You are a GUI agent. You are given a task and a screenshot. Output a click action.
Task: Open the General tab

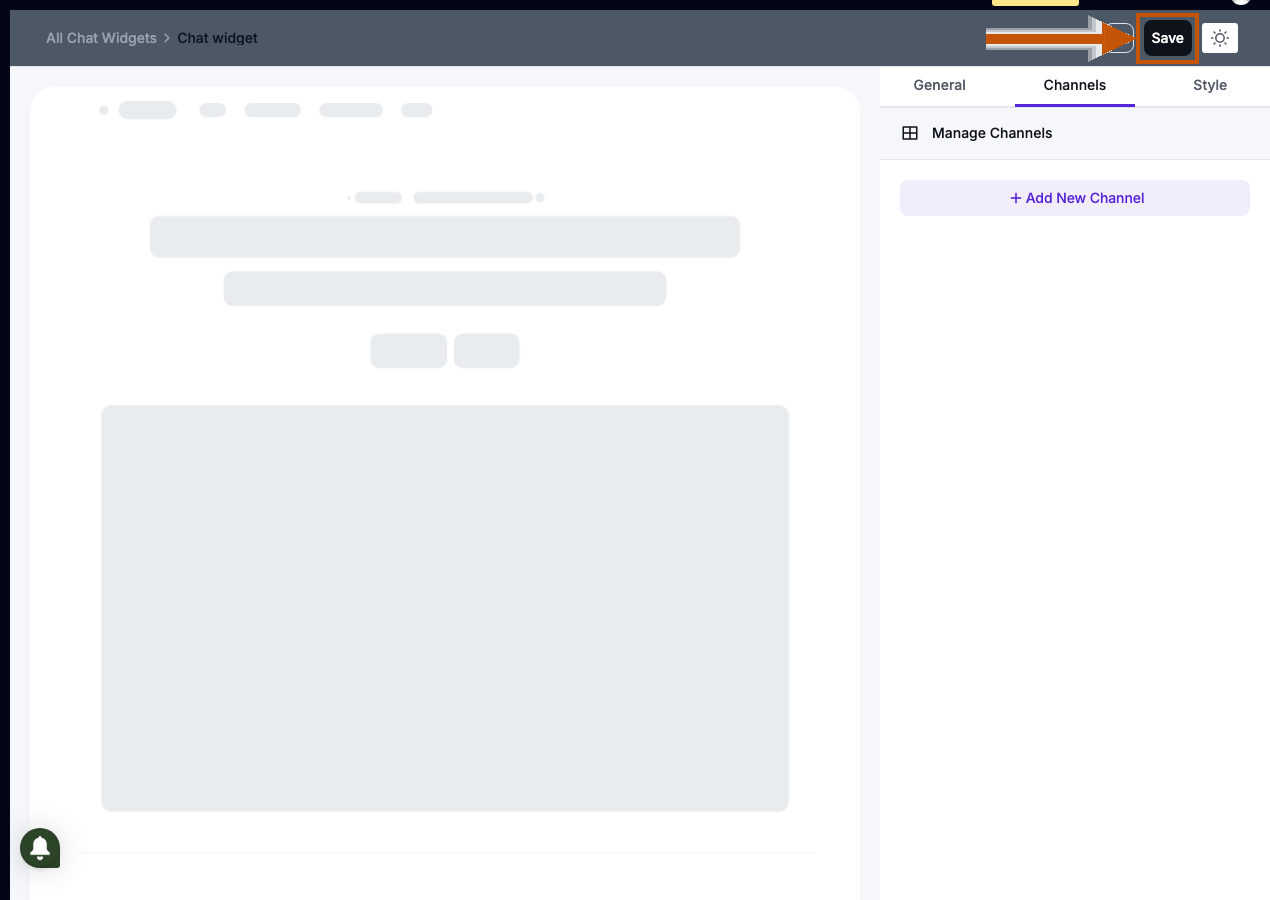939,85
